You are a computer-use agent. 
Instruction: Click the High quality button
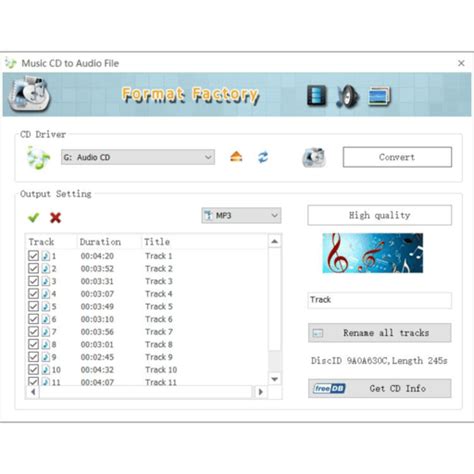click(x=380, y=215)
